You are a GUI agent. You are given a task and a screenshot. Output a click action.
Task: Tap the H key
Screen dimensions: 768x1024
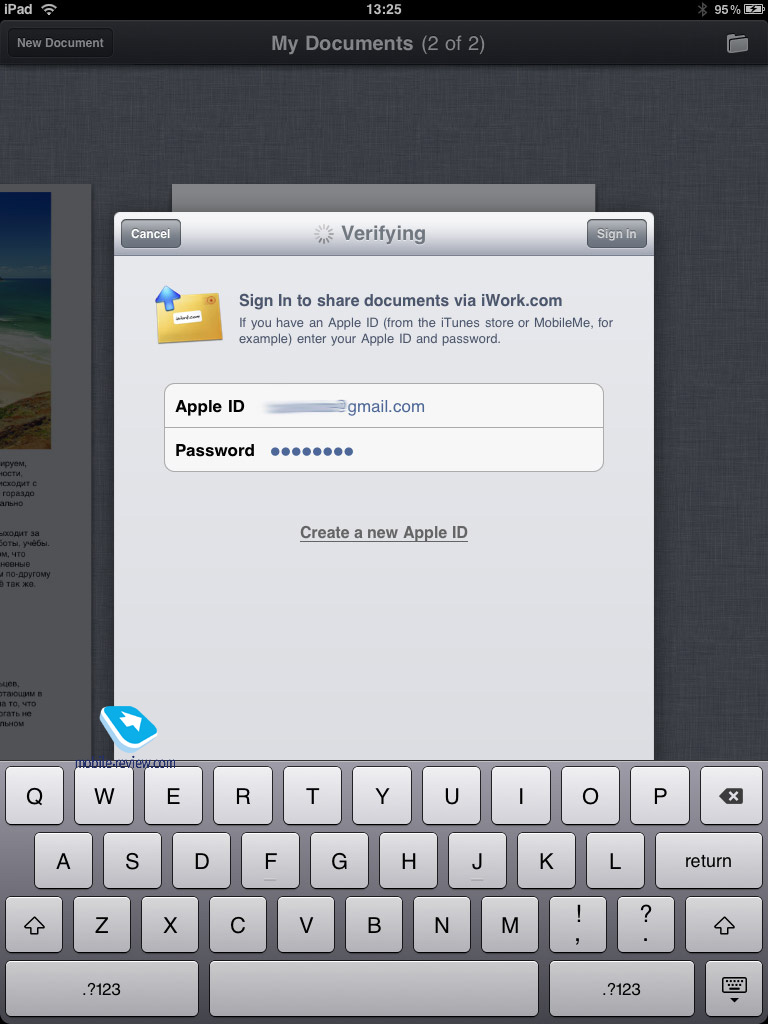tap(408, 860)
